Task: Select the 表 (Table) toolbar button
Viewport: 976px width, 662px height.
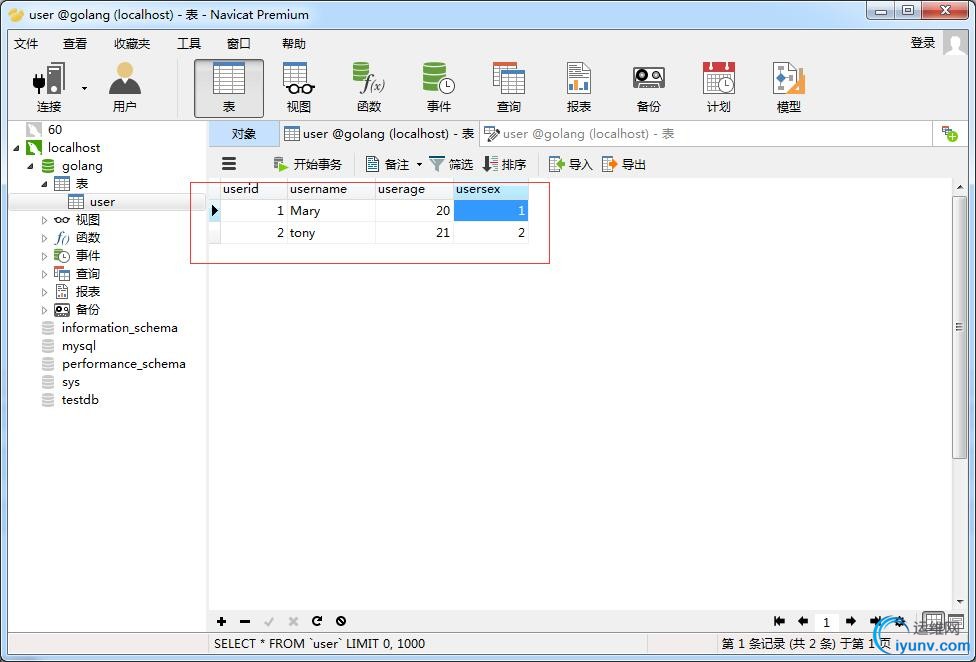Action: [x=228, y=88]
